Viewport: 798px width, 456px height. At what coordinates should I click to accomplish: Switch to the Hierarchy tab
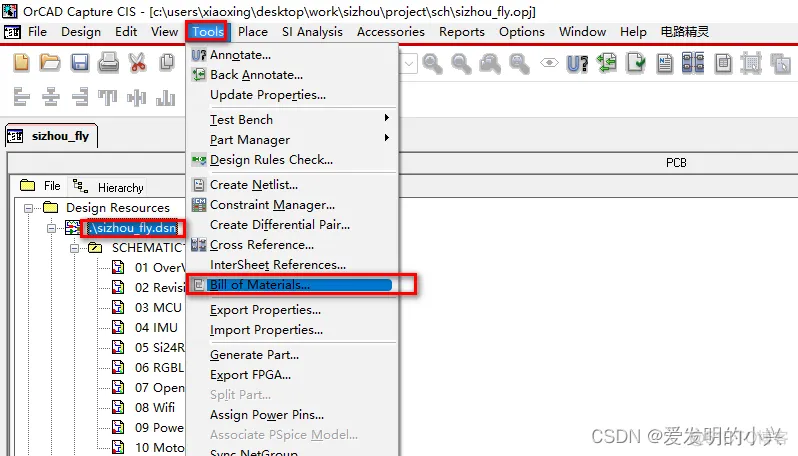click(108, 187)
